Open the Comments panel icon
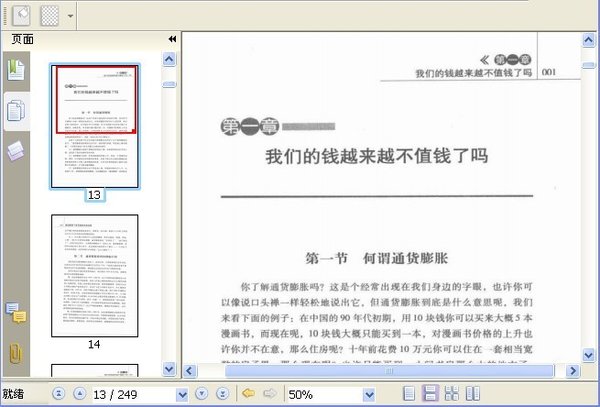This screenshot has height=407, width=600. (x=16, y=313)
